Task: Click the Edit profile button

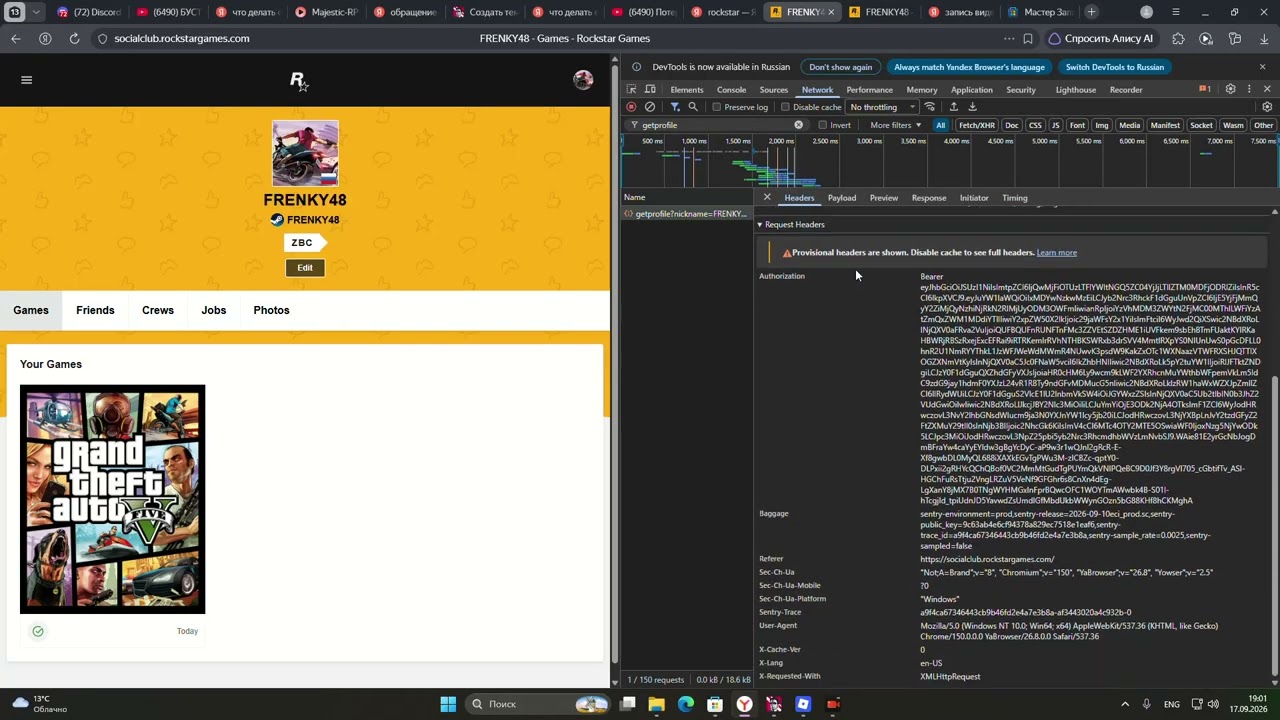Action: click(305, 268)
